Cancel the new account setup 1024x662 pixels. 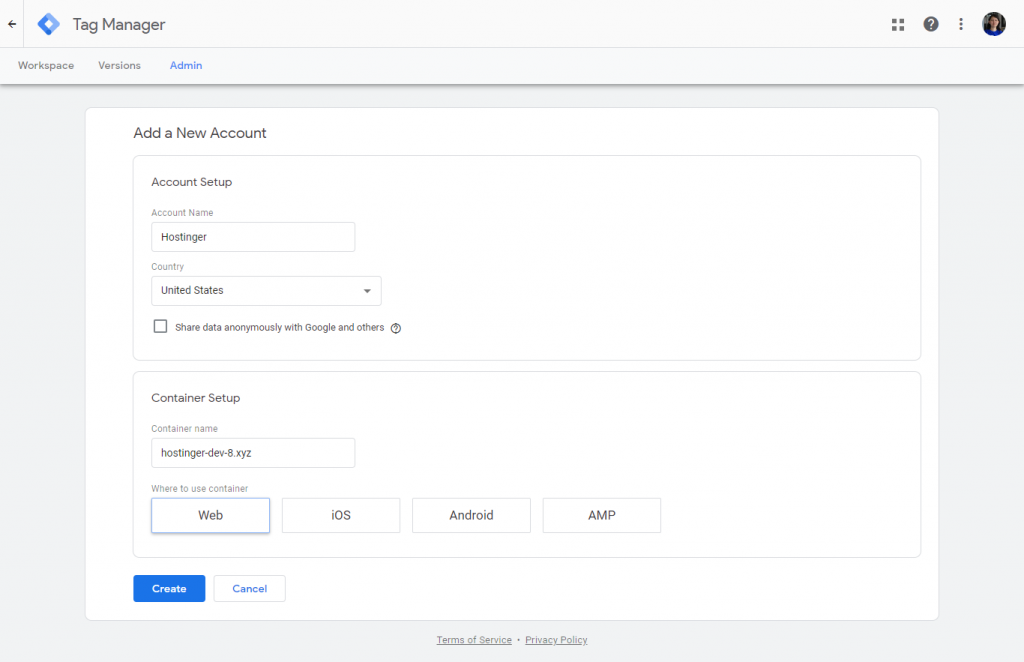[x=249, y=588]
